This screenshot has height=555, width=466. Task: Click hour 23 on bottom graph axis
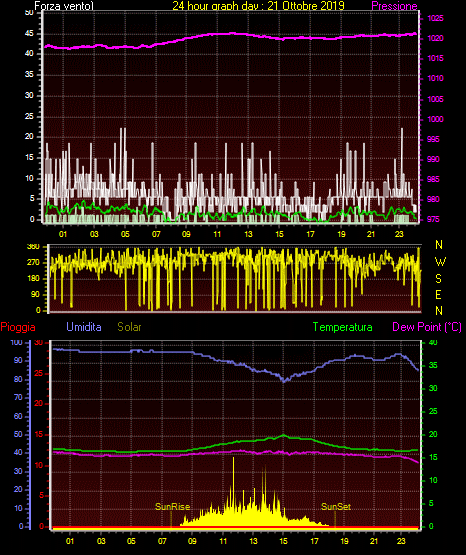pyautogui.click(x=401, y=541)
